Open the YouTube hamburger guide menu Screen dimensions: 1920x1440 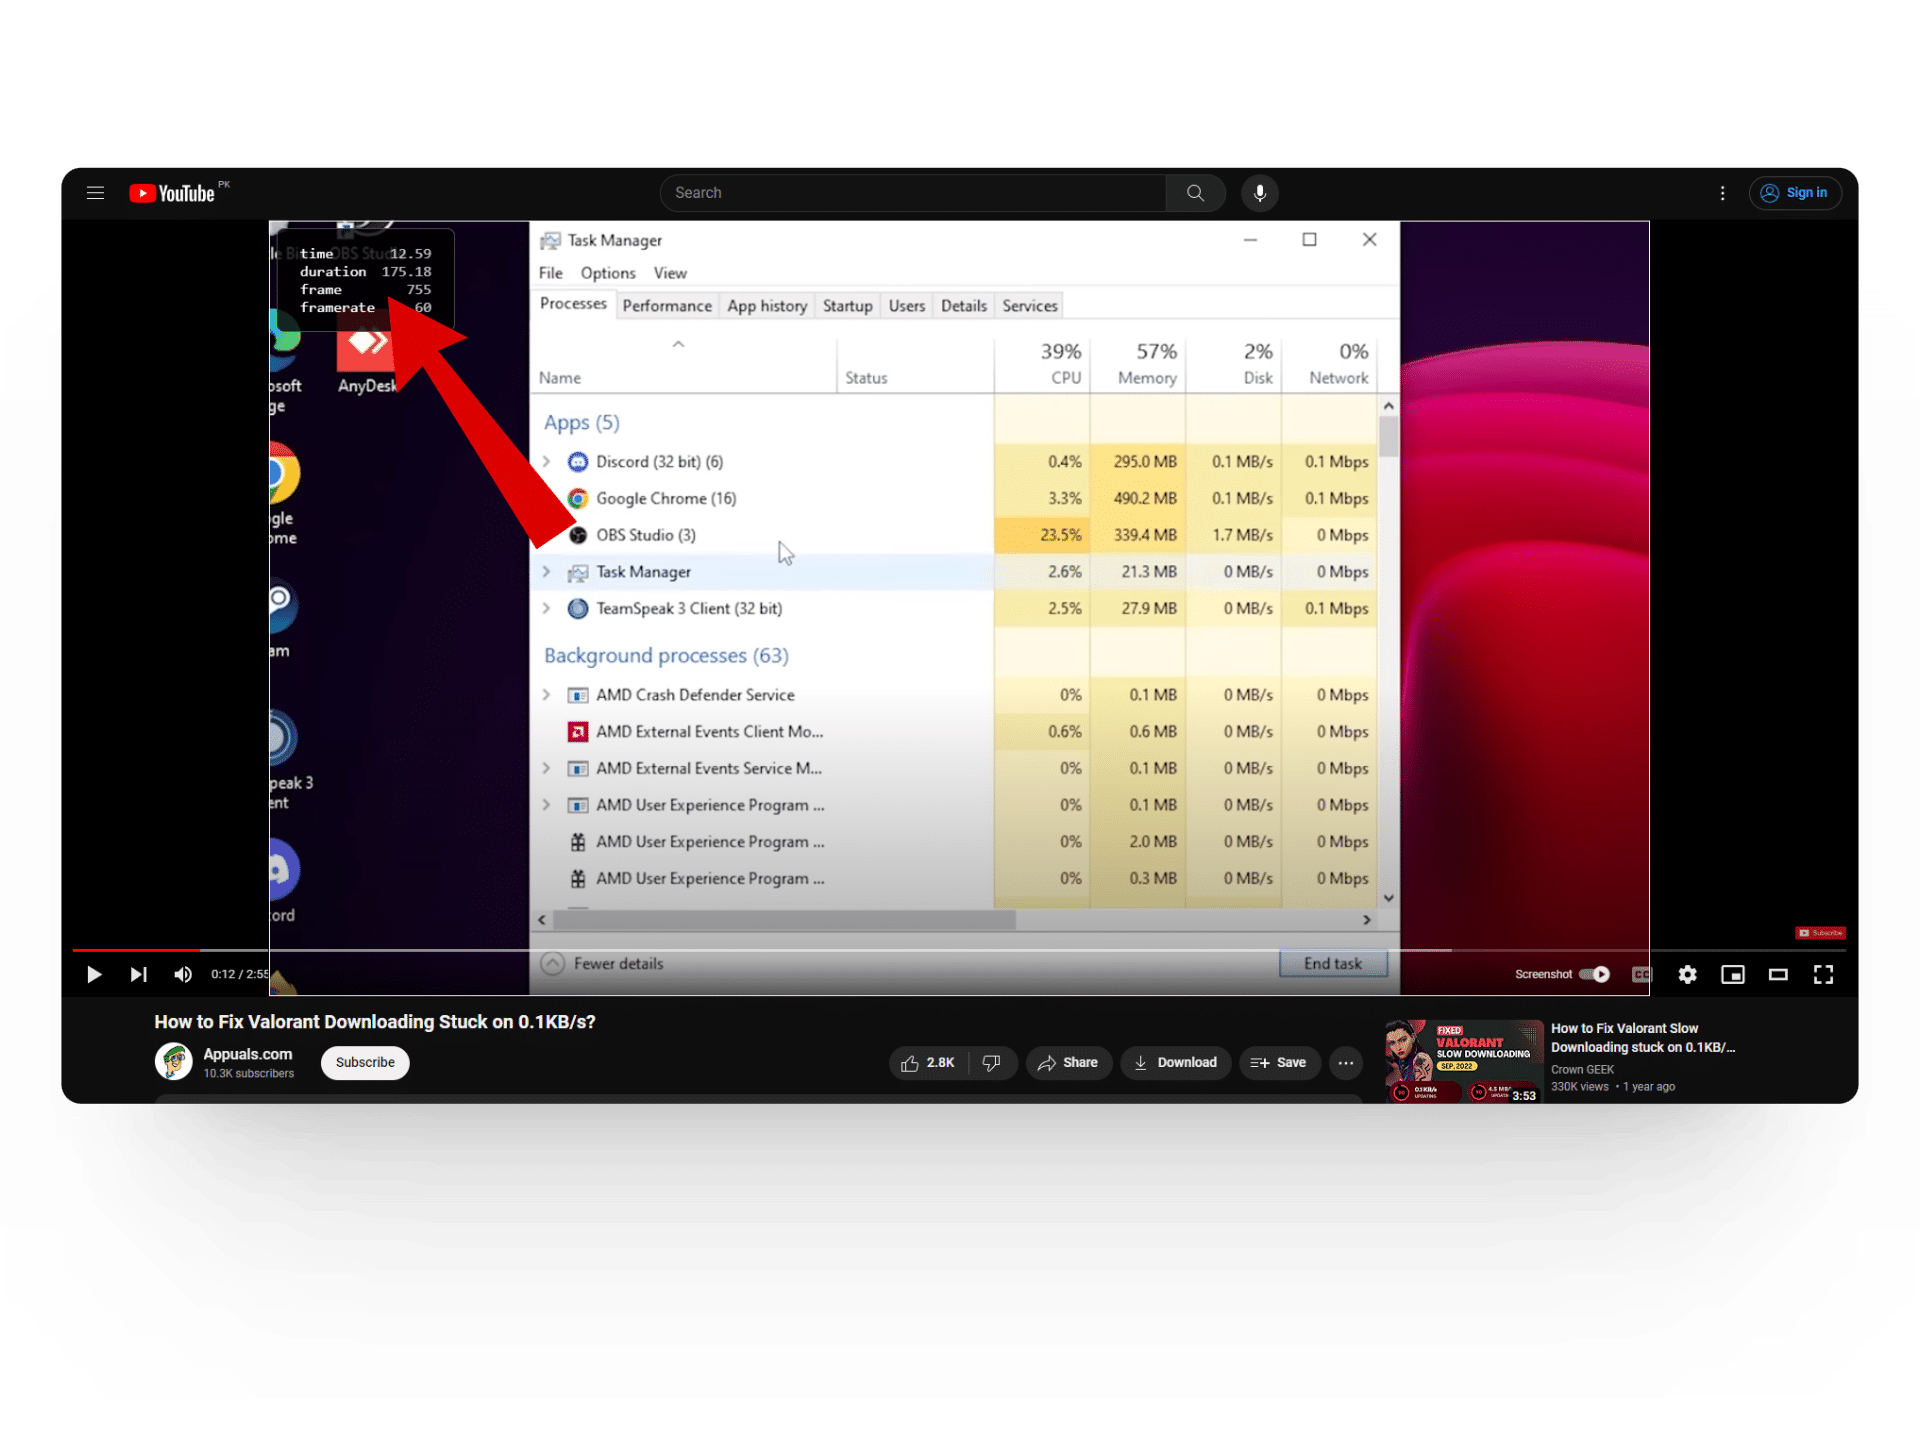click(x=95, y=193)
